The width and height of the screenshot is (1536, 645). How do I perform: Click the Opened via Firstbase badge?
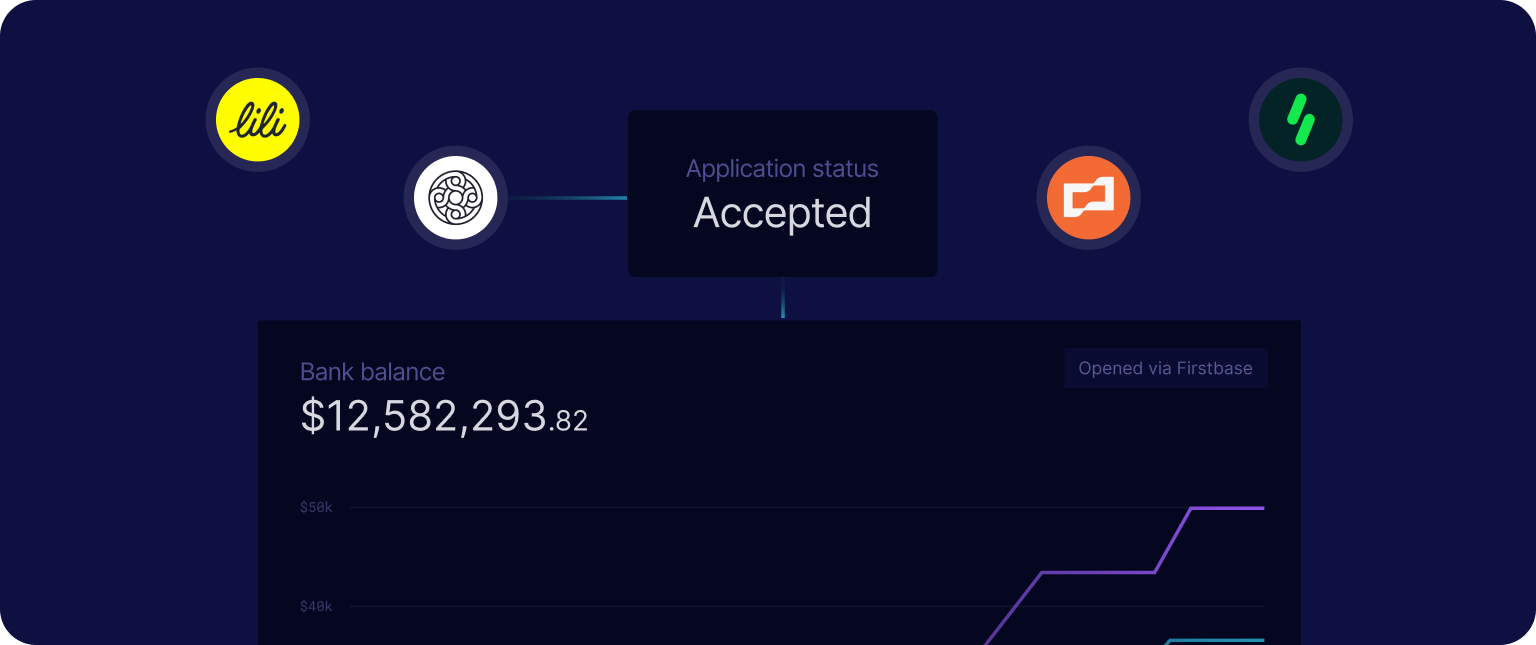point(1166,368)
